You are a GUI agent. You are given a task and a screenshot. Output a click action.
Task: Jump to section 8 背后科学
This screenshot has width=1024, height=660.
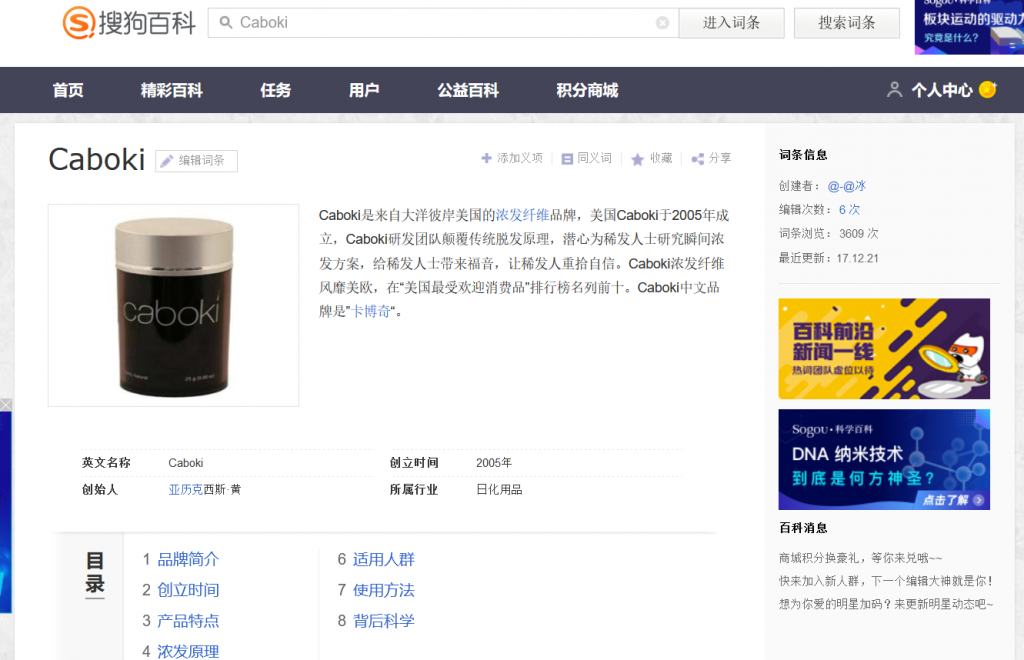coord(383,621)
